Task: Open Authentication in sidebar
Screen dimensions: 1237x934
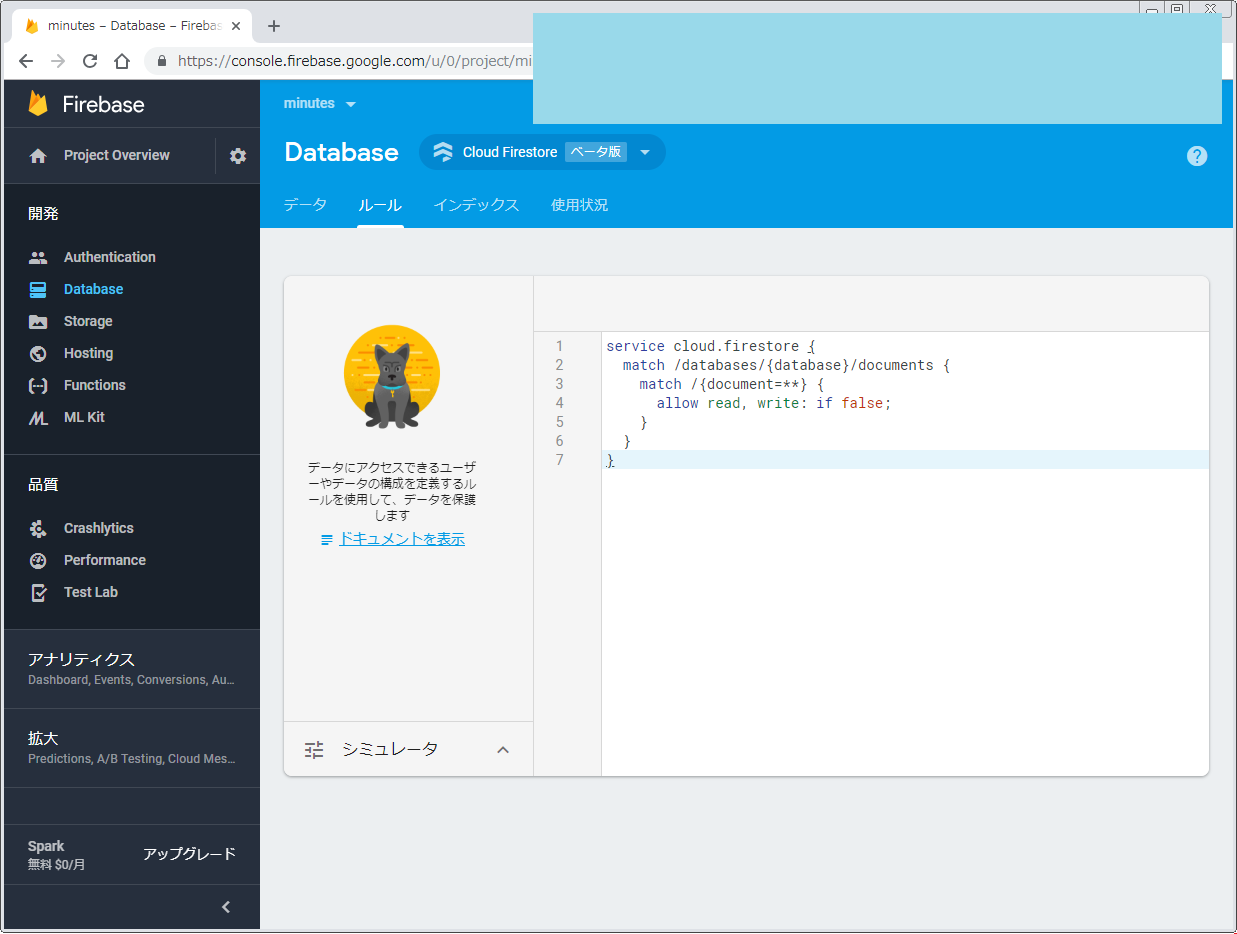Action: 110,257
